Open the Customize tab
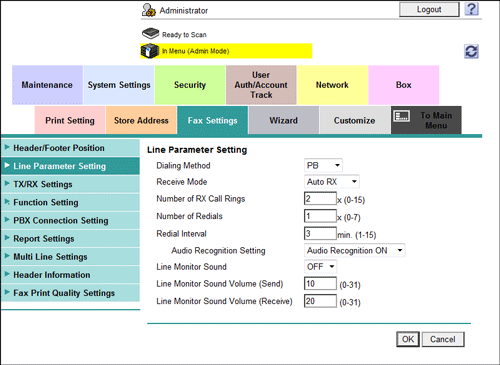 pyautogui.click(x=355, y=120)
